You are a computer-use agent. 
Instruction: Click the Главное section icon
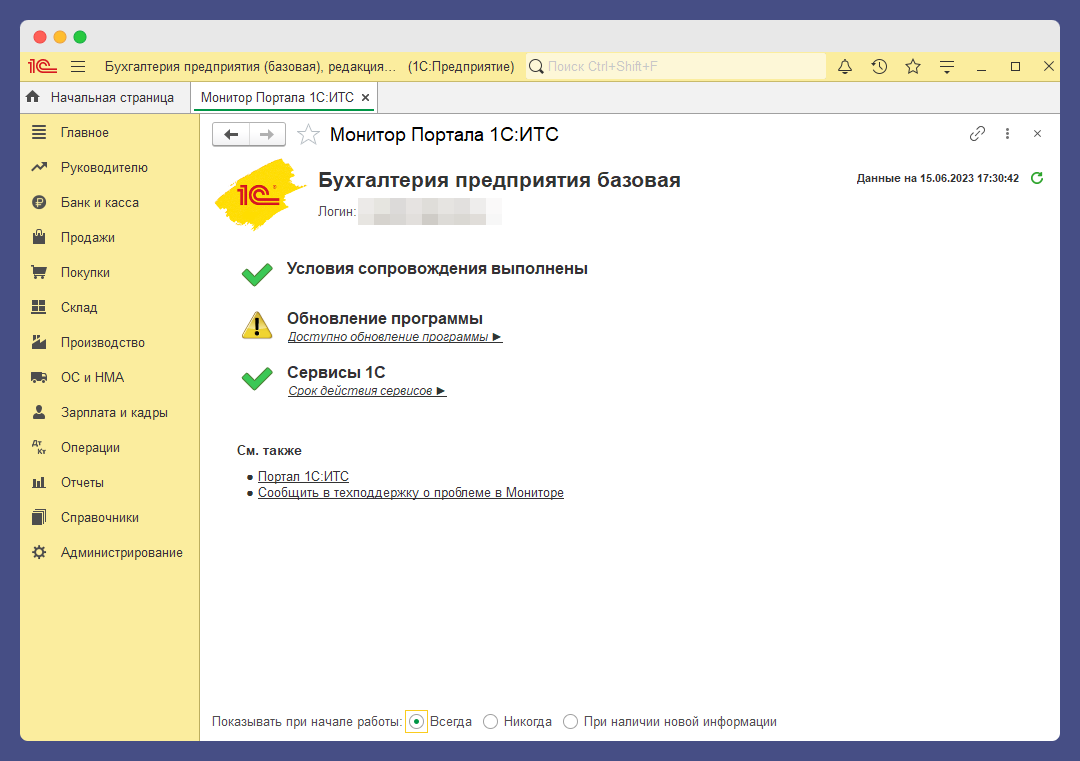39,132
